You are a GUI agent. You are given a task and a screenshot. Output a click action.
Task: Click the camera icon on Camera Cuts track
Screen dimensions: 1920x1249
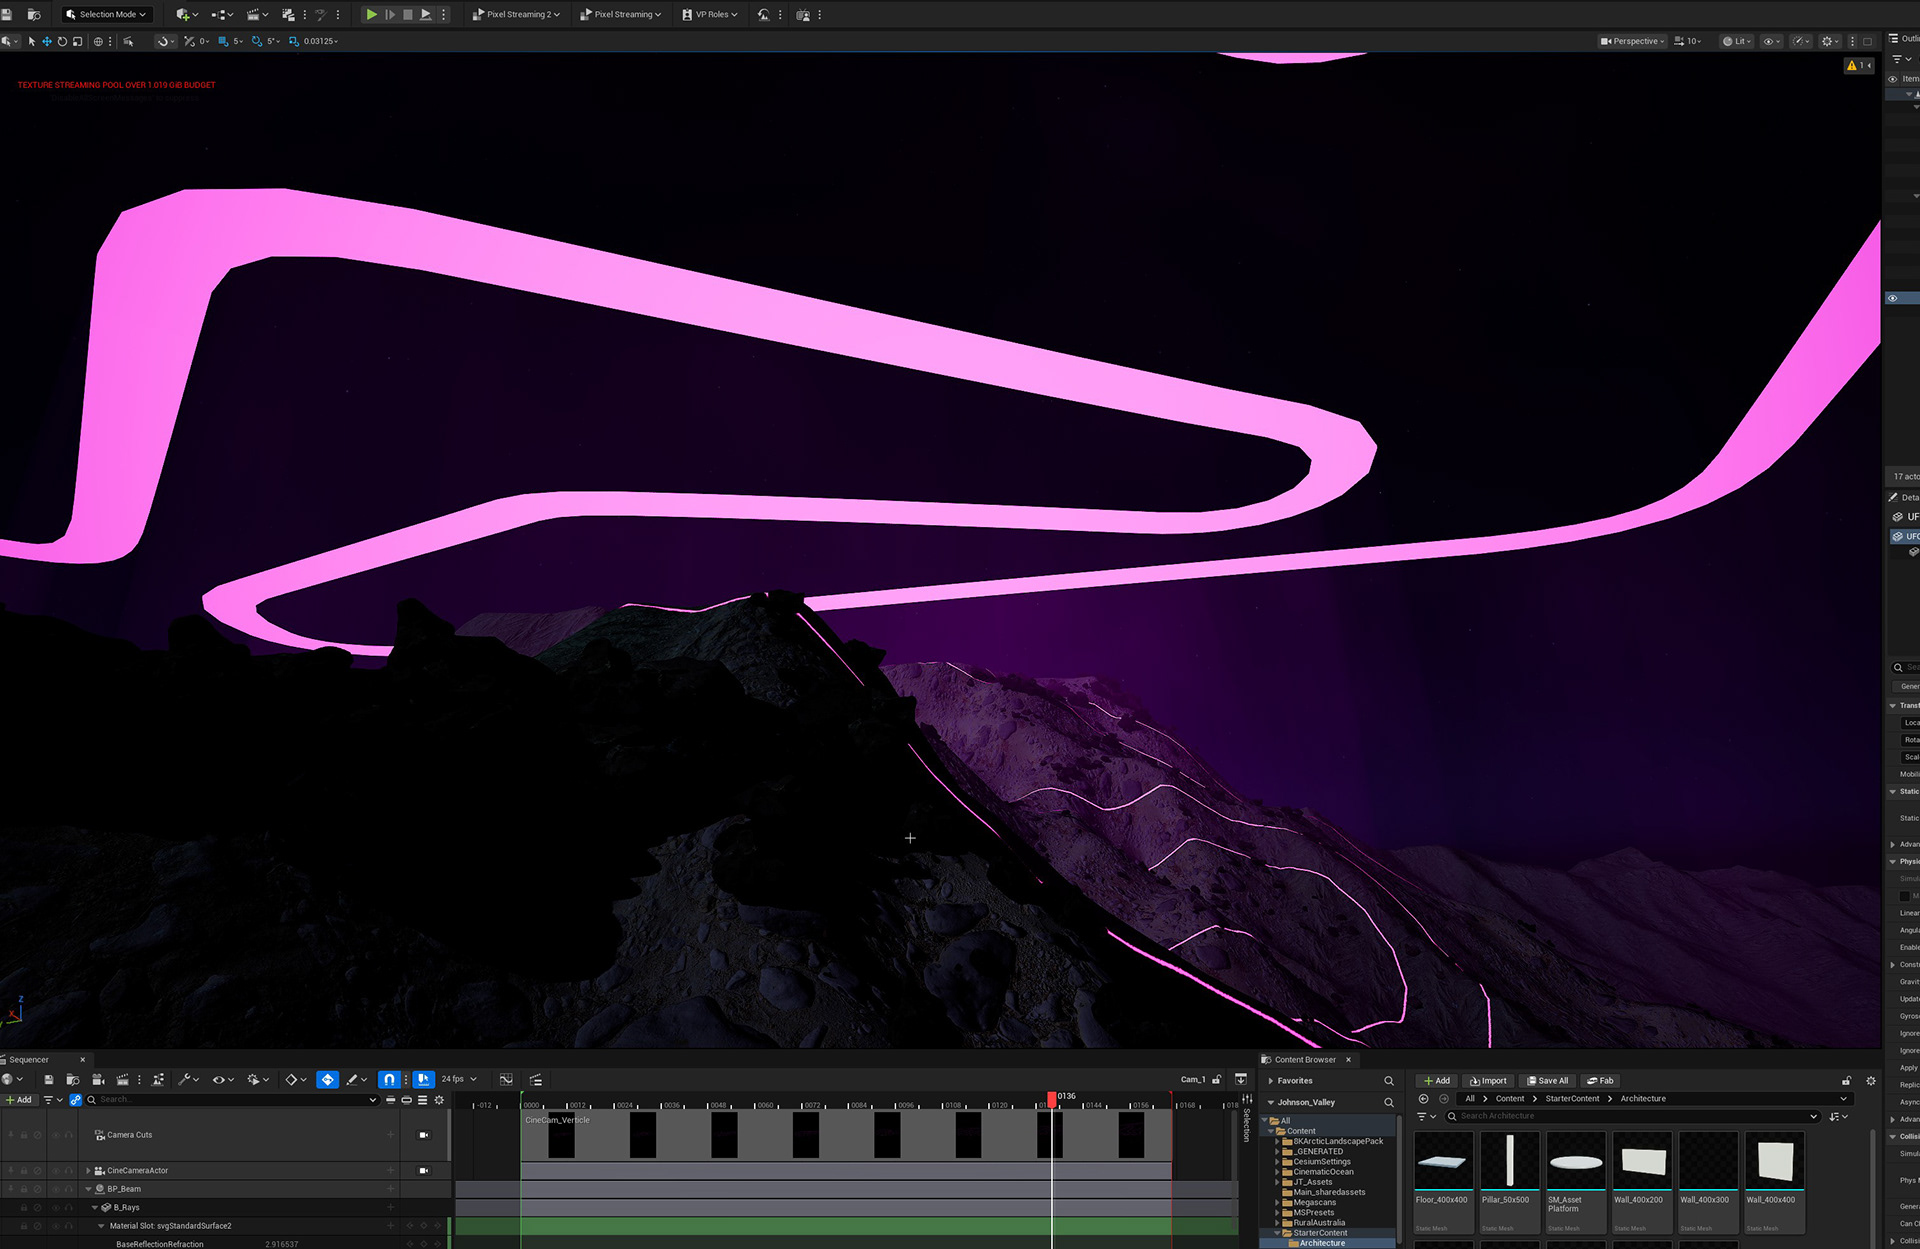[x=423, y=1135]
